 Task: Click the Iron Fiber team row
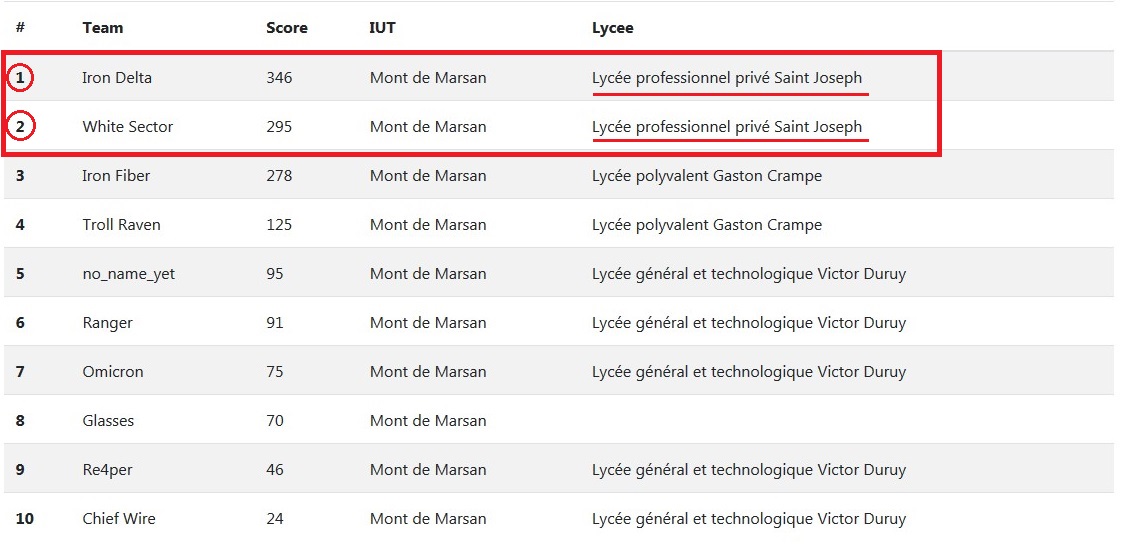pos(559,176)
